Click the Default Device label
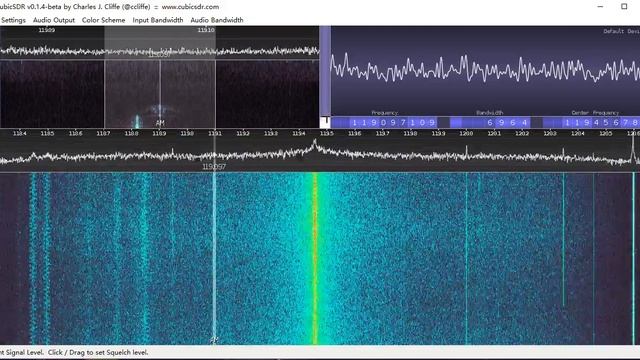The image size is (640, 360). [x=621, y=31]
